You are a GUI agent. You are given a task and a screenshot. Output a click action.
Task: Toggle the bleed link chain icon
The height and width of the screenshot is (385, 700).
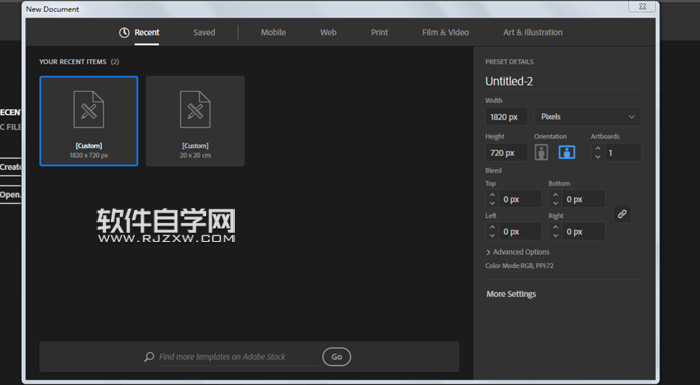click(622, 214)
